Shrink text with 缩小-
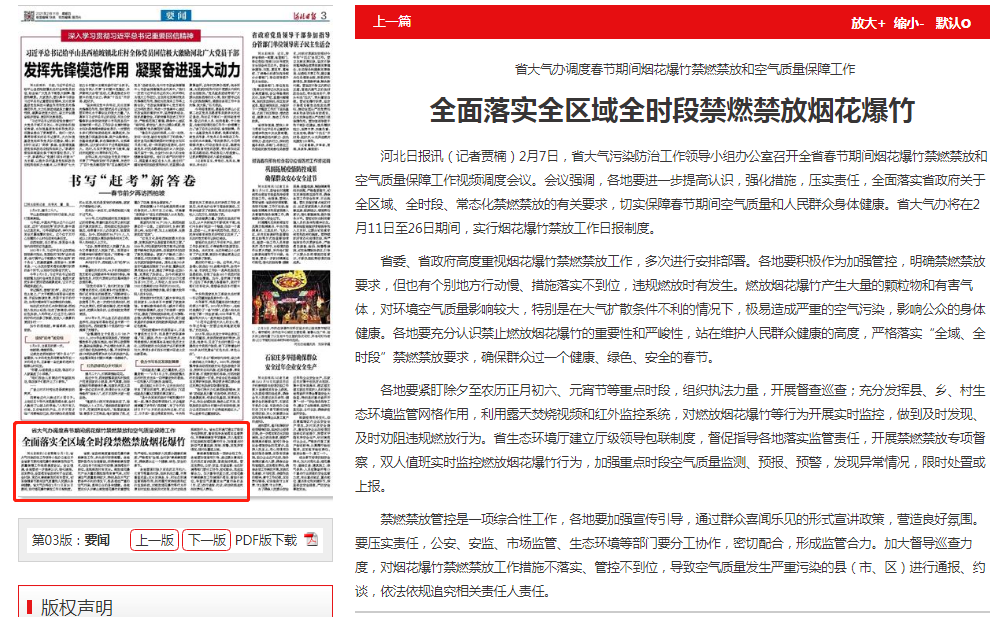The height and width of the screenshot is (617, 999). (909, 23)
